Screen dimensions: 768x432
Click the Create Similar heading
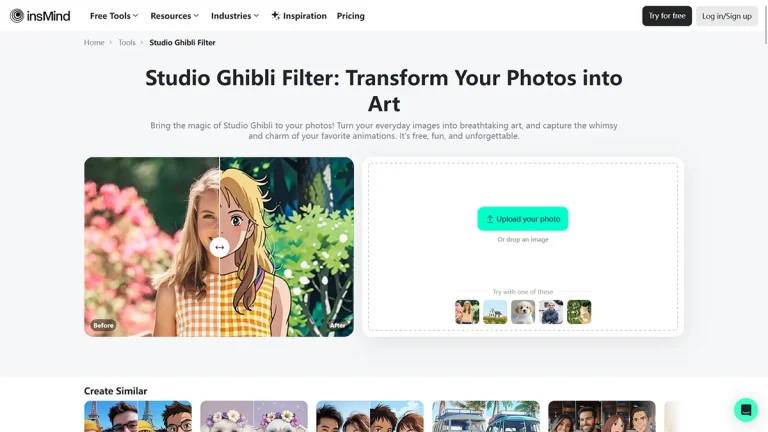(x=116, y=391)
